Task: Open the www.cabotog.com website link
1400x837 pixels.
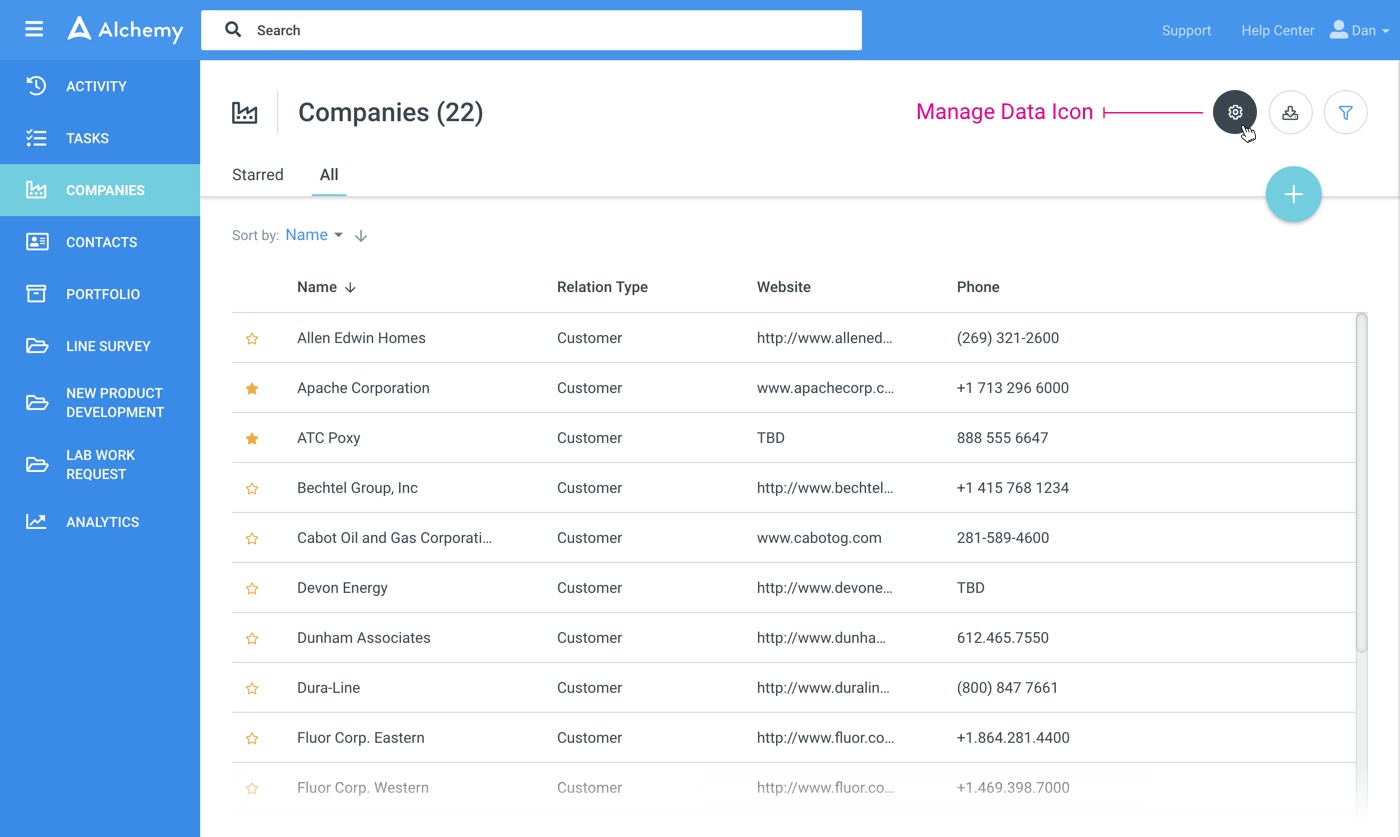Action: [x=819, y=538]
